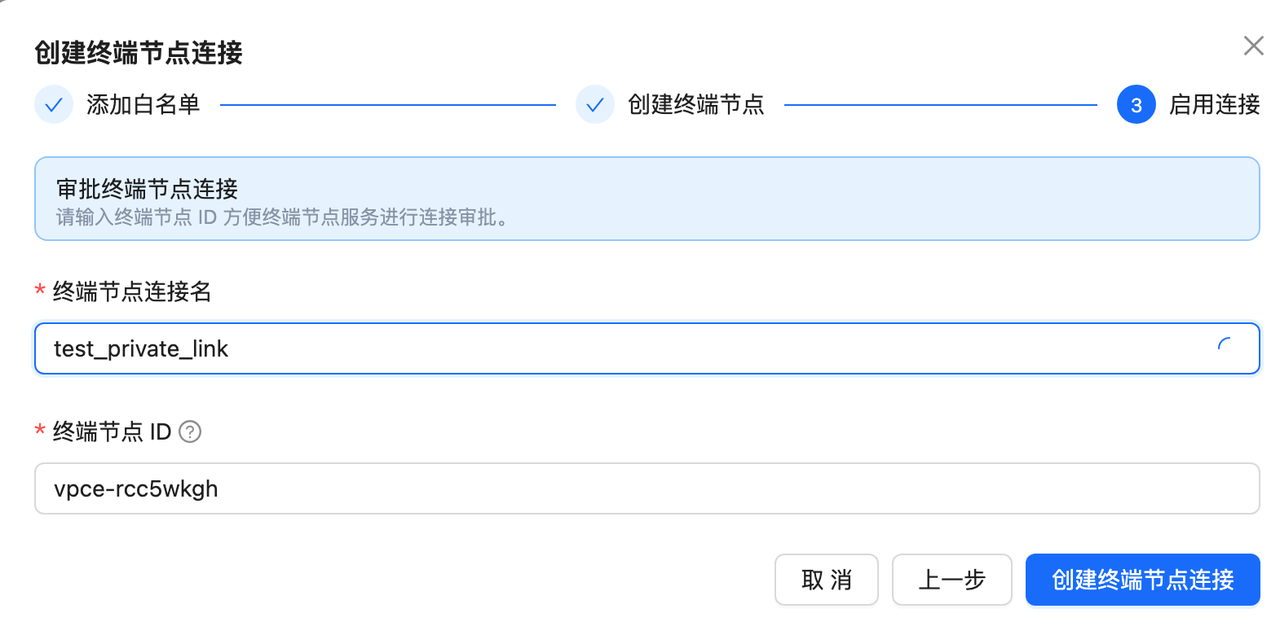
Task: Focus the 终端节点 ID field showing vpce-rcc5wkgh
Action: (647, 489)
